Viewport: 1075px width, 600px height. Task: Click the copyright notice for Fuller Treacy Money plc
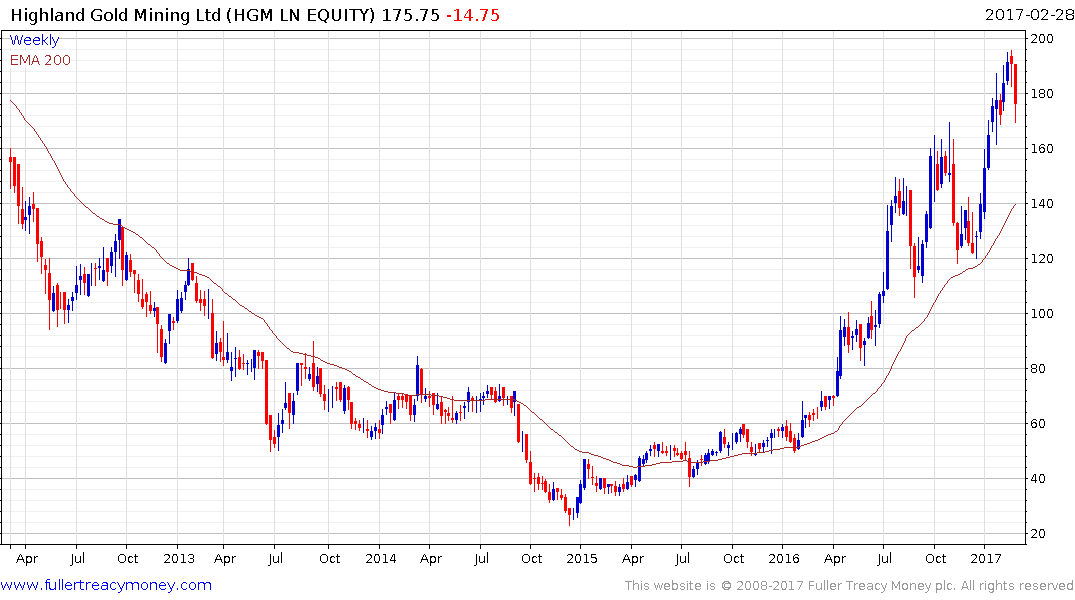click(849, 586)
